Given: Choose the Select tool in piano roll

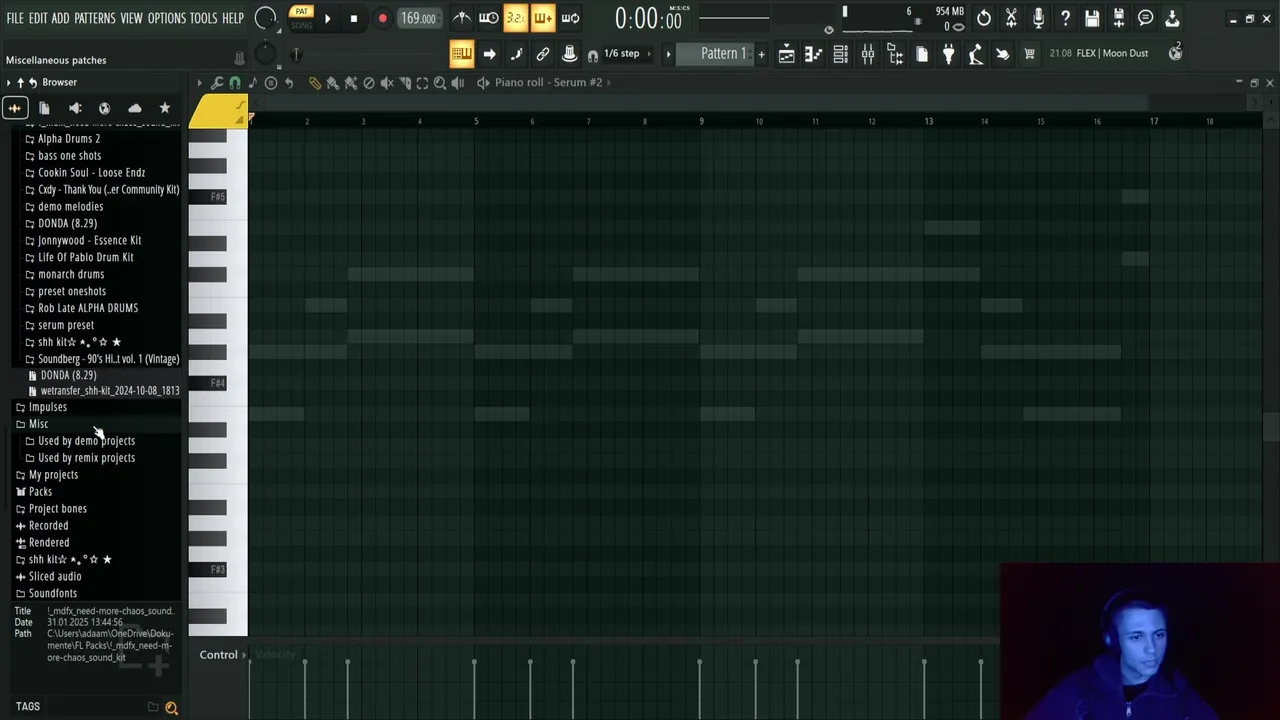Looking at the screenshot, I should [422, 83].
